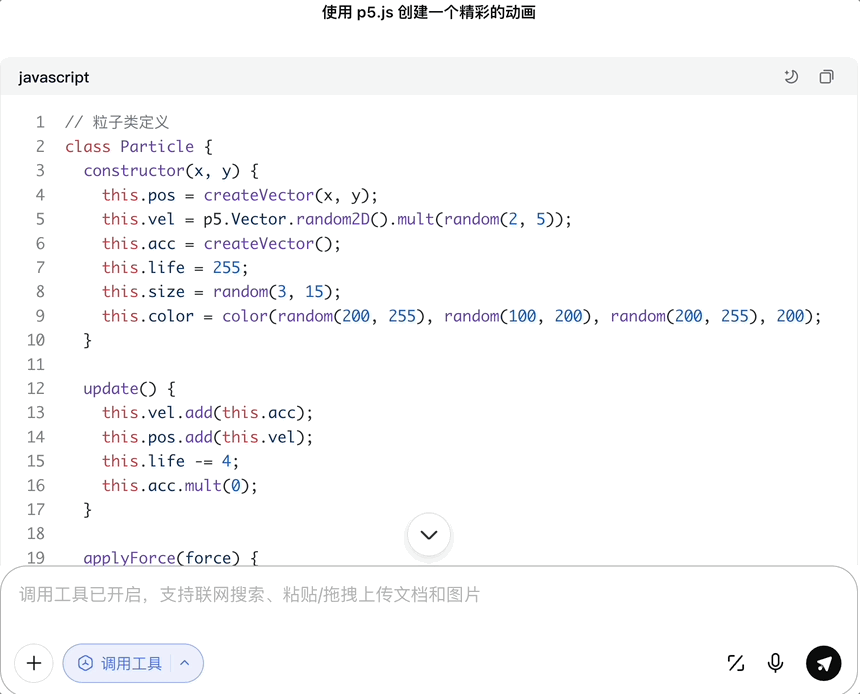Open the 调用工具 options with its chevron arrow
The height and width of the screenshot is (694, 860).
click(184, 663)
